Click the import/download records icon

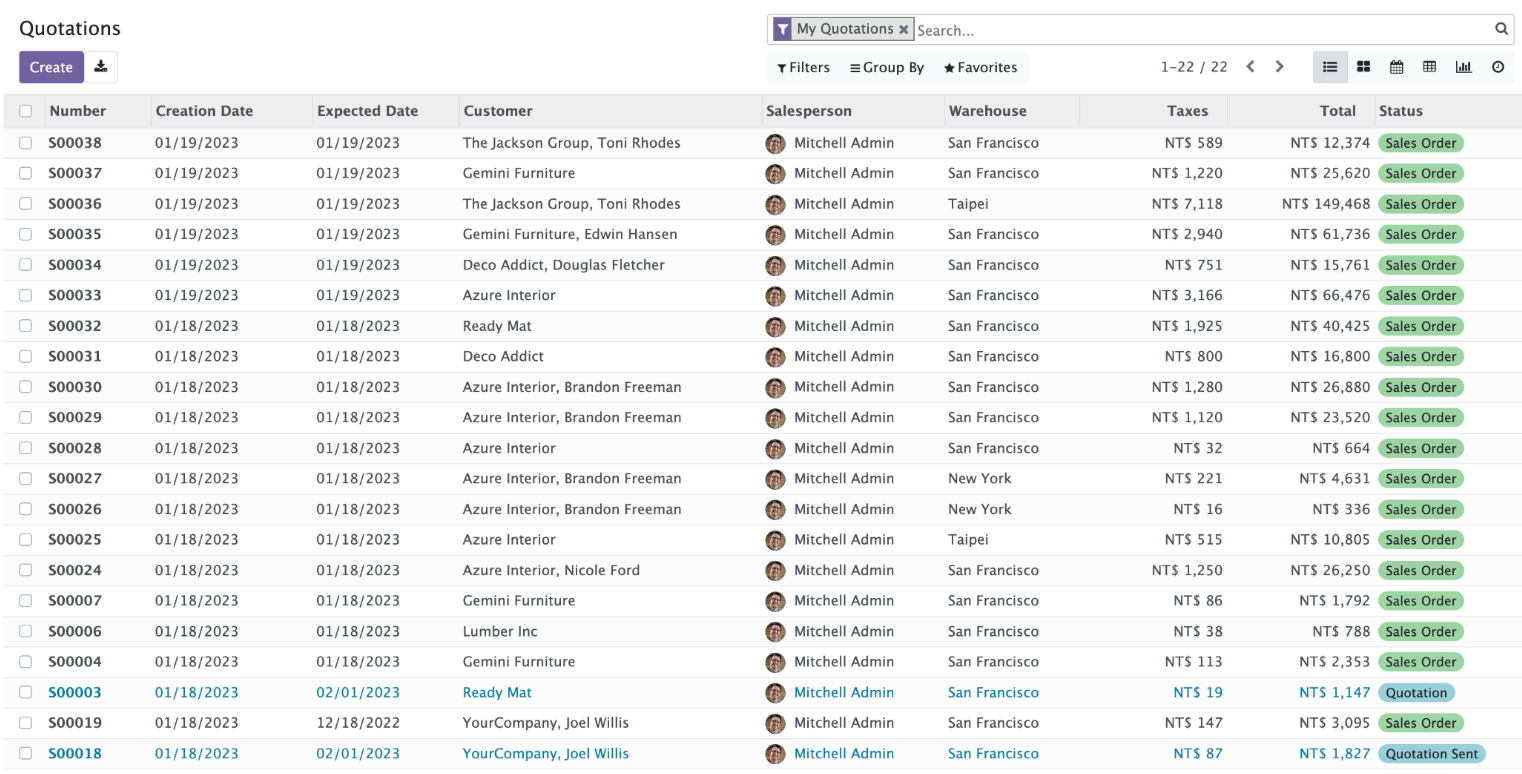101,67
